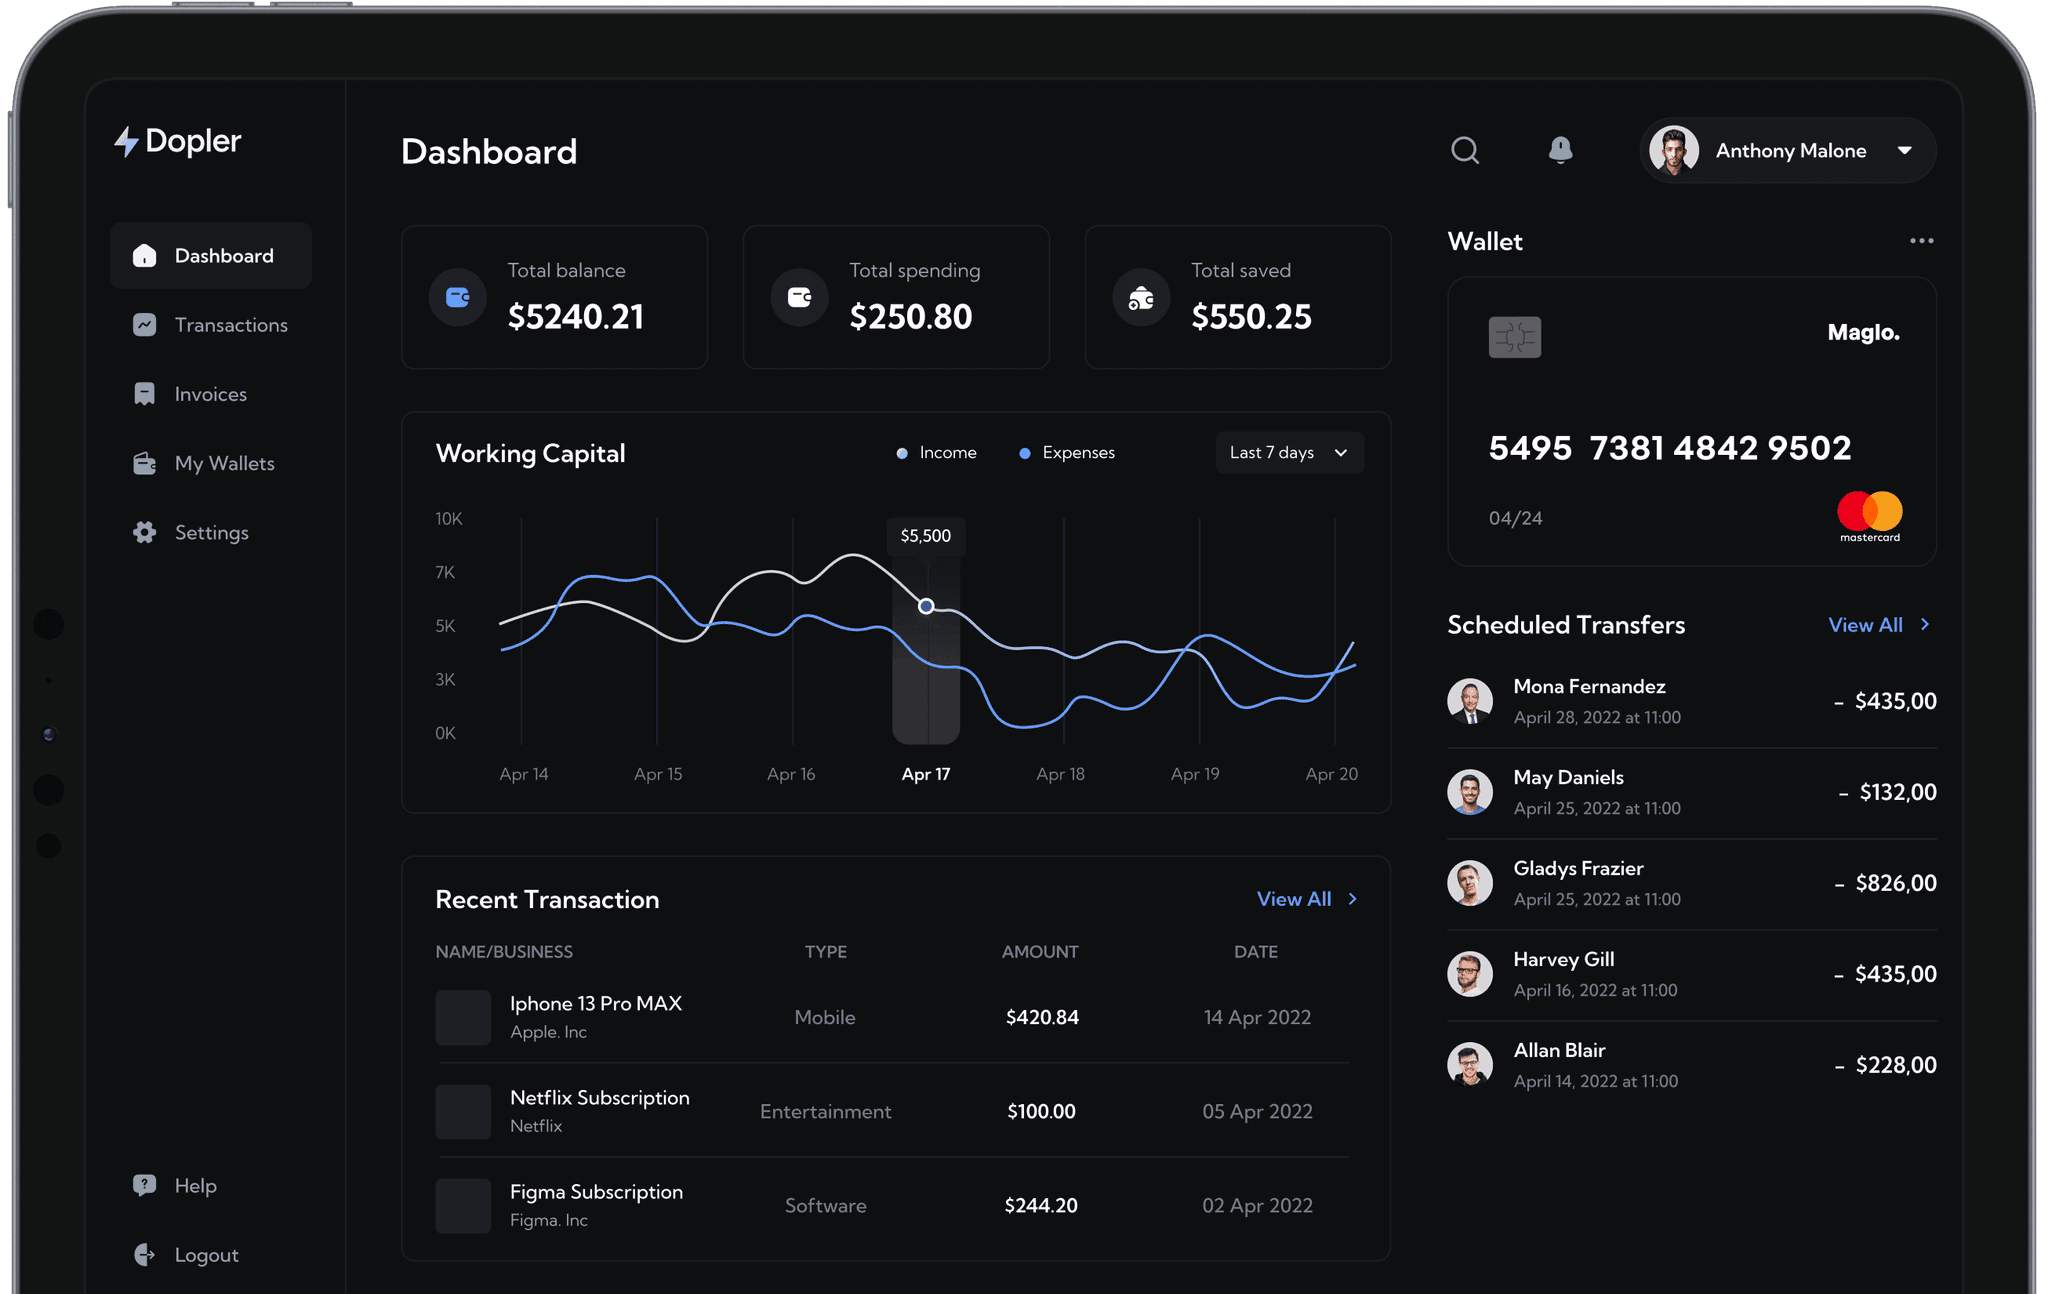Image resolution: width=2048 pixels, height=1294 pixels.
Task: Click the Total balance wallet icon
Action: [x=458, y=297]
